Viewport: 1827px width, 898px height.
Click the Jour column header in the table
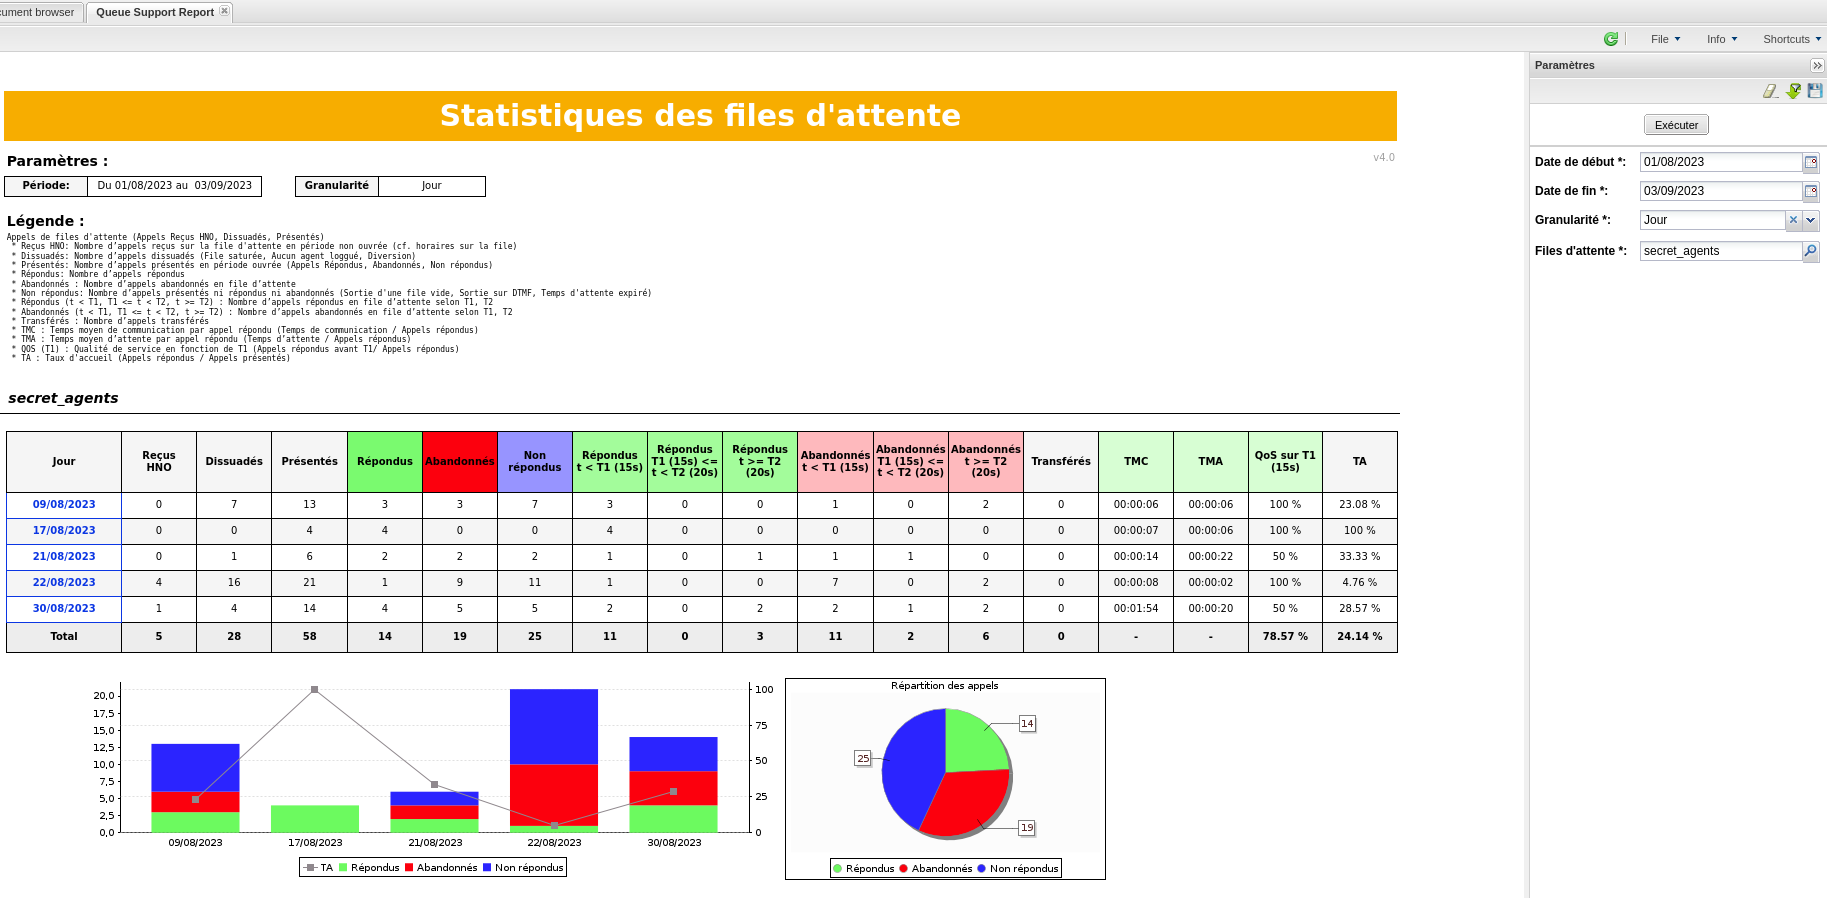tap(64, 462)
